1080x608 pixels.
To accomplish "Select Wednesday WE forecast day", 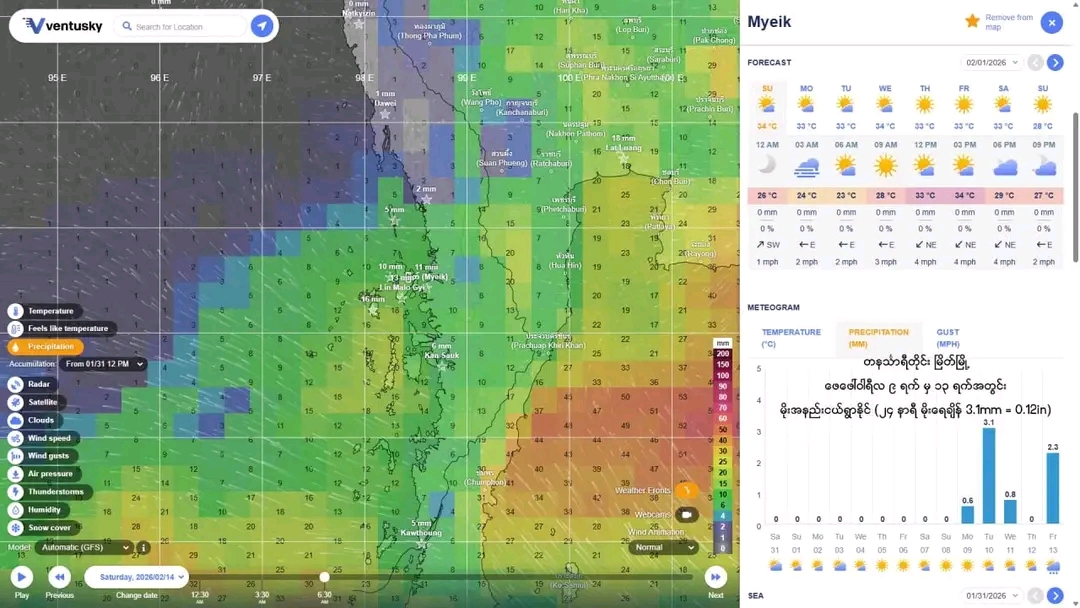I will coord(885,107).
